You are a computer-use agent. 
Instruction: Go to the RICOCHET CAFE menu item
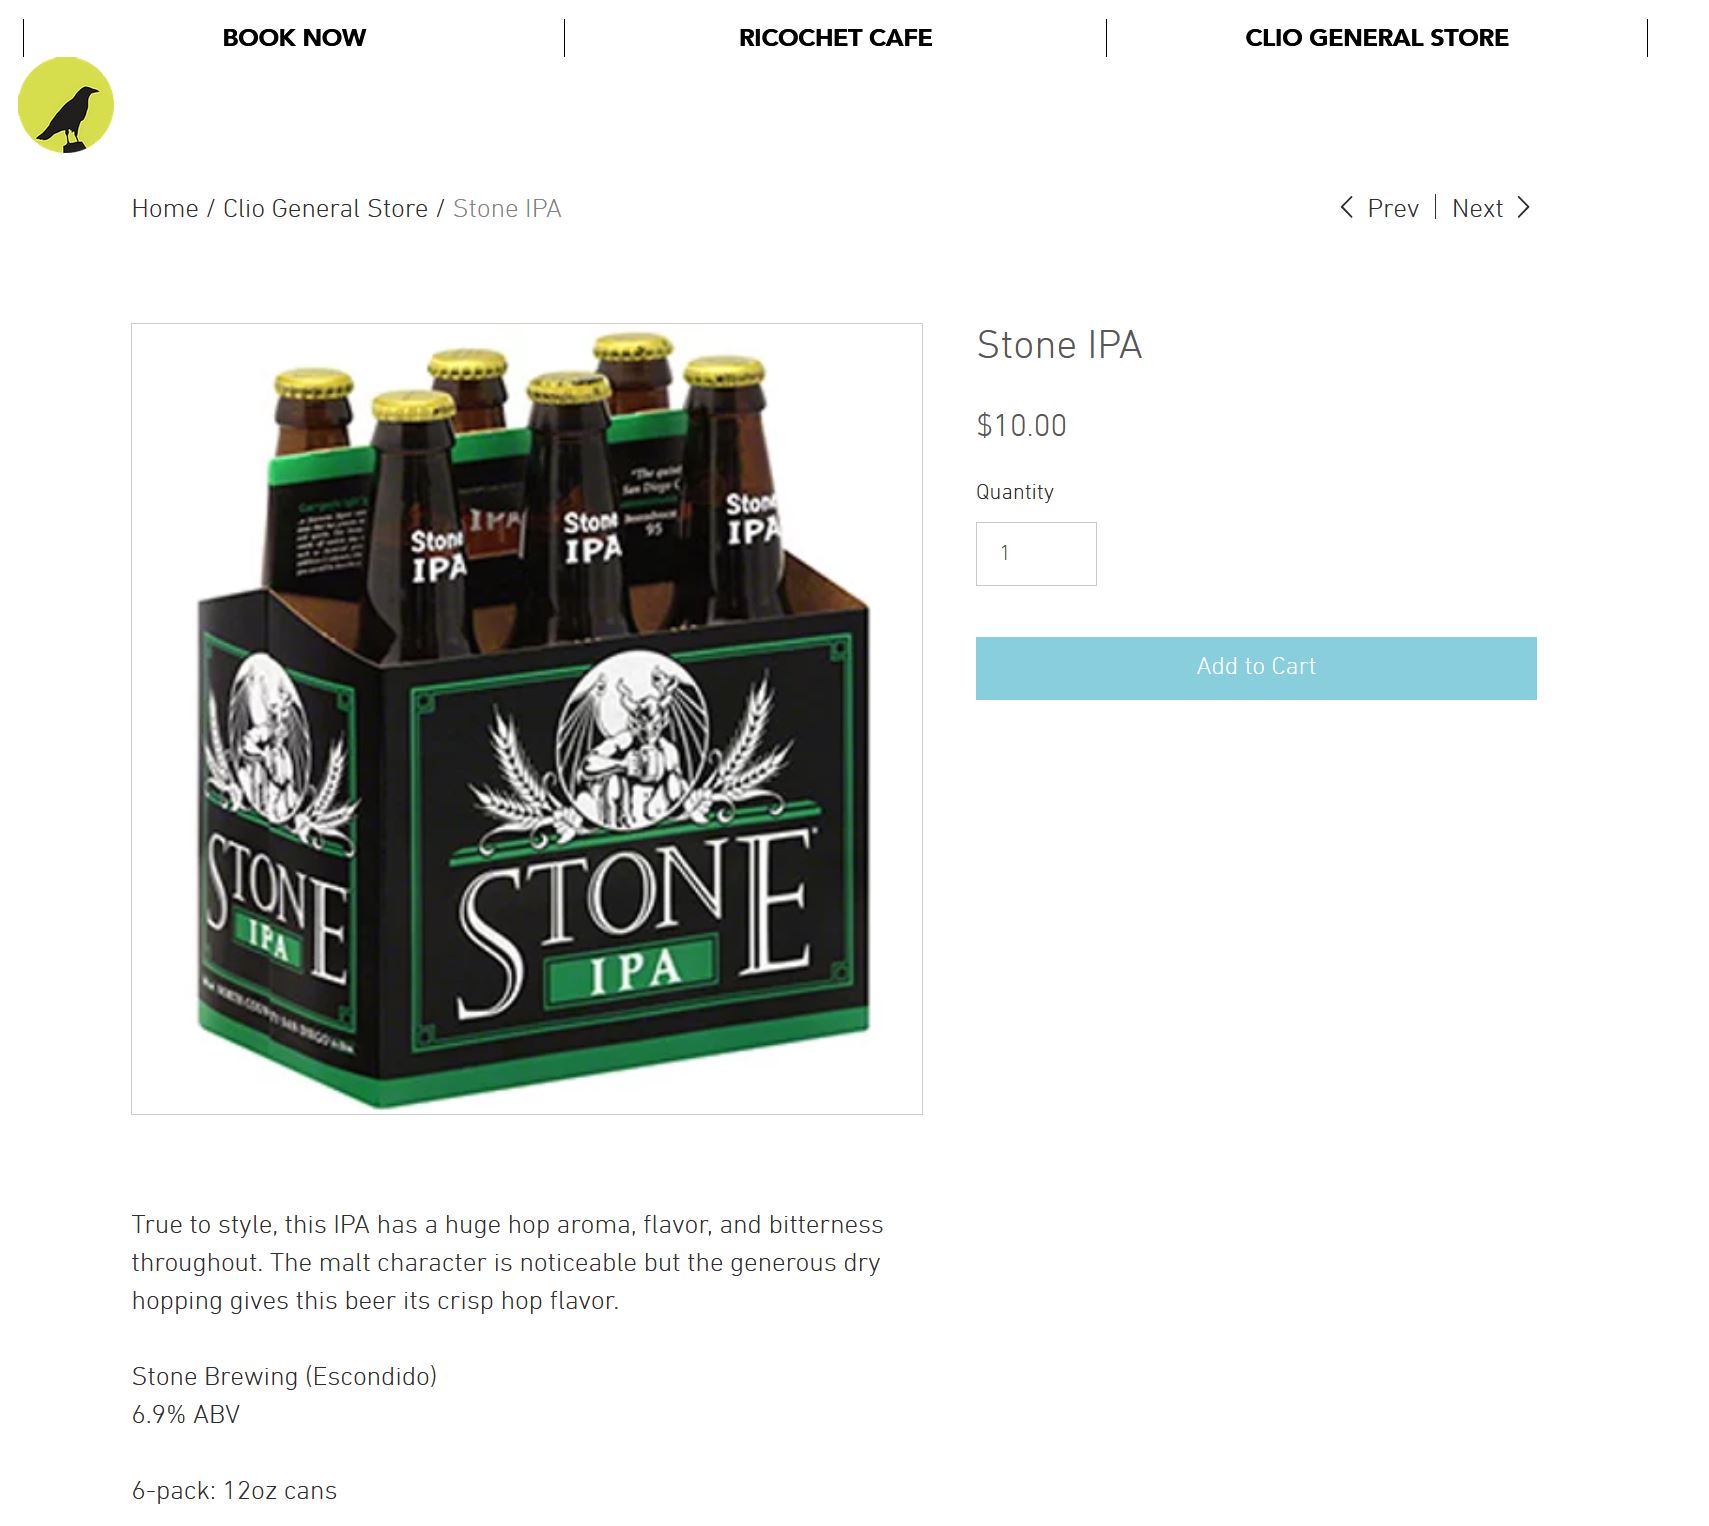835,38
